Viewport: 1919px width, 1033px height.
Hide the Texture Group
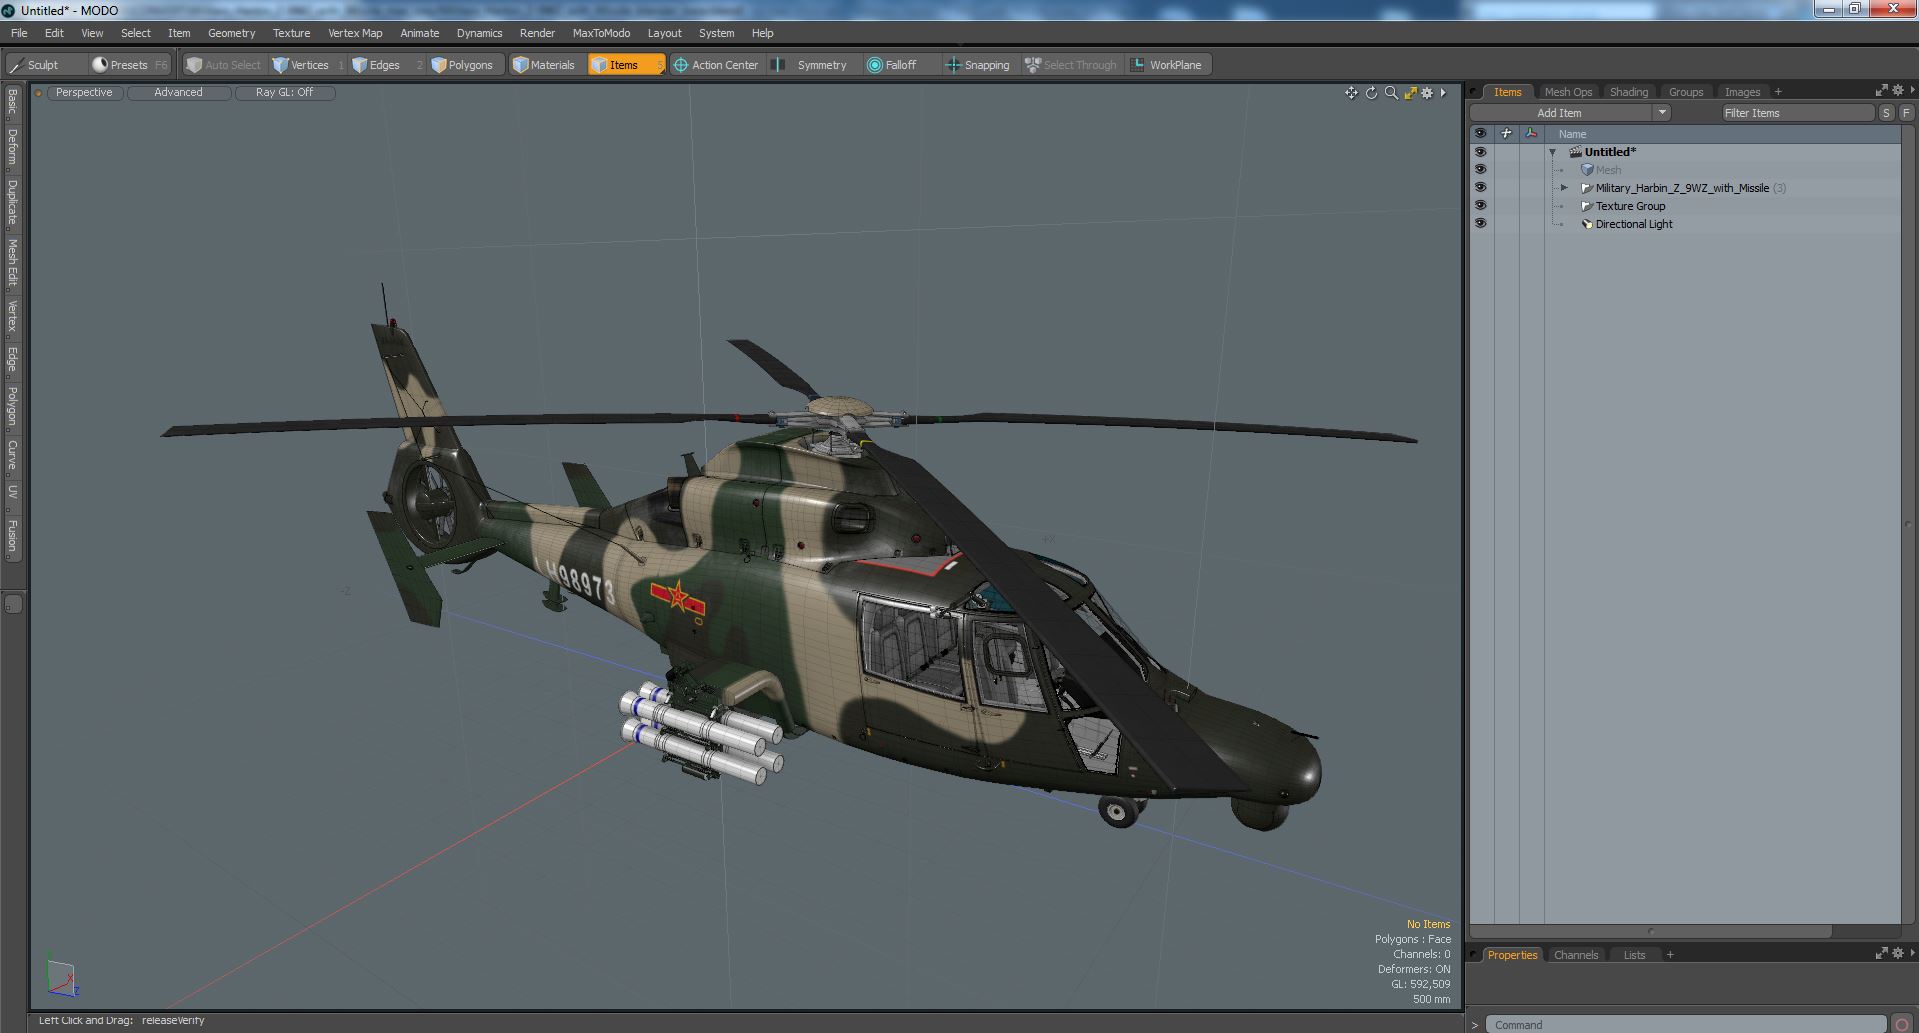1480,206
